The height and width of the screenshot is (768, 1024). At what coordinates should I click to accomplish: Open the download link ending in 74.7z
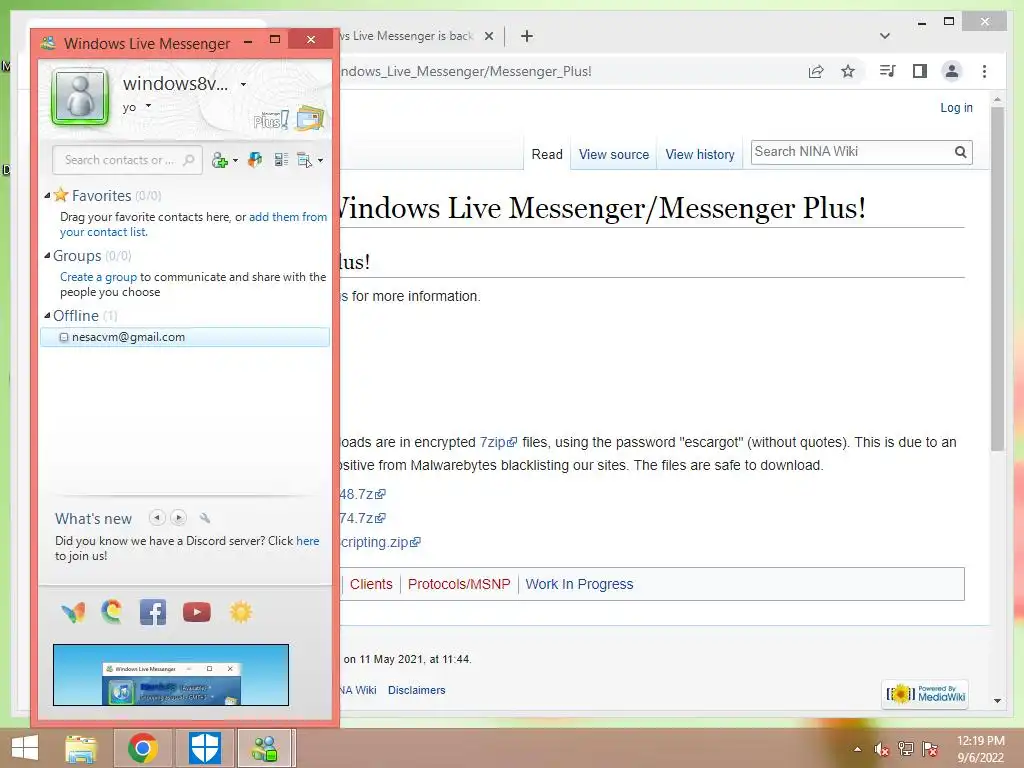[x=362, y=518]
